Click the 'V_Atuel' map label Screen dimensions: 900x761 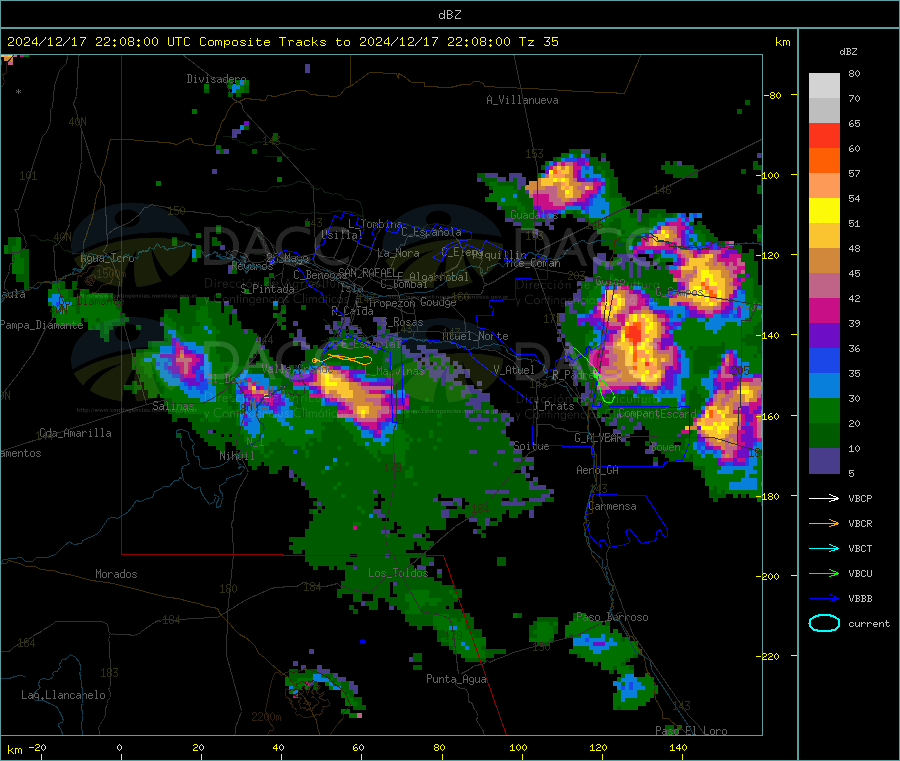[x=514, y=370]
